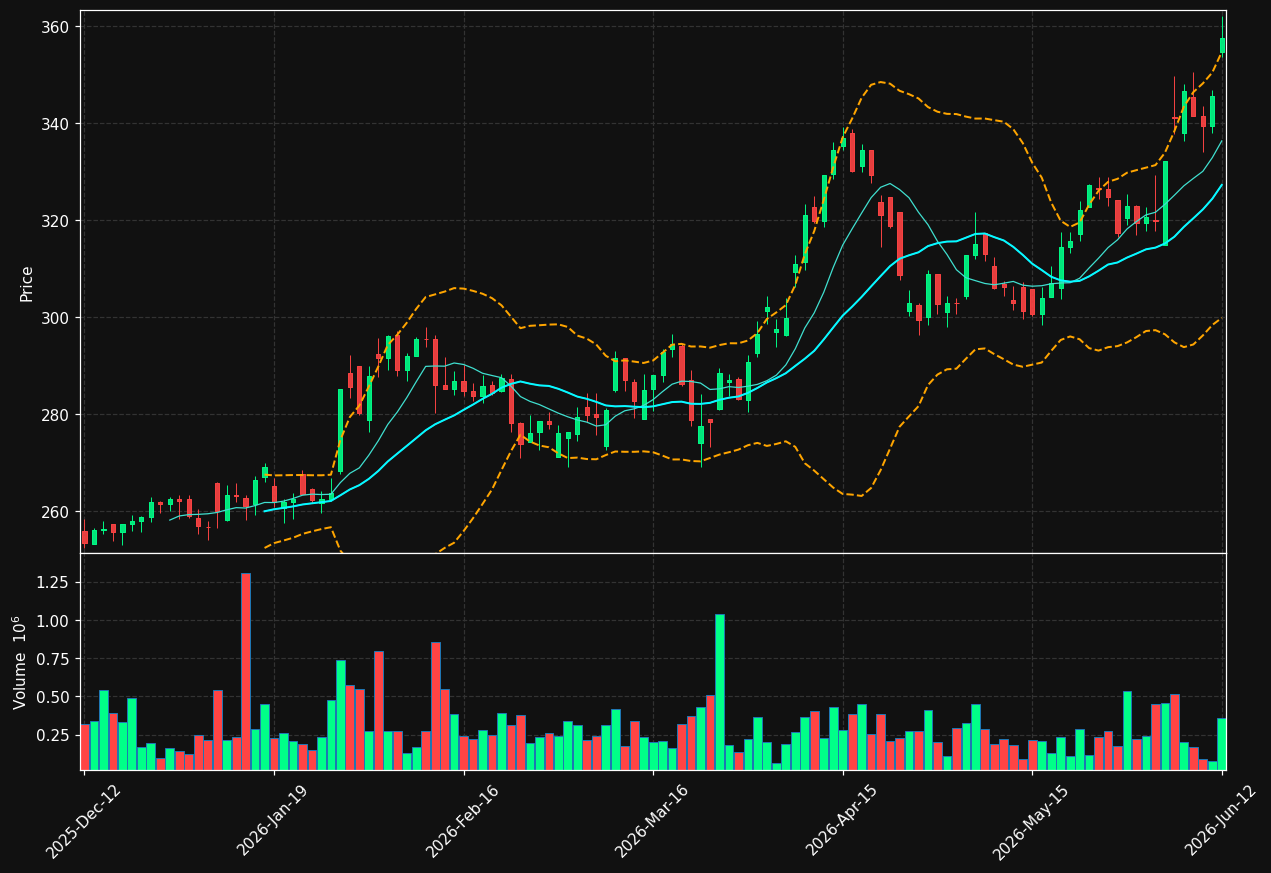The image size is (1271, 873).
Task: Click the 320 price axis label
Action: [55, 221]
